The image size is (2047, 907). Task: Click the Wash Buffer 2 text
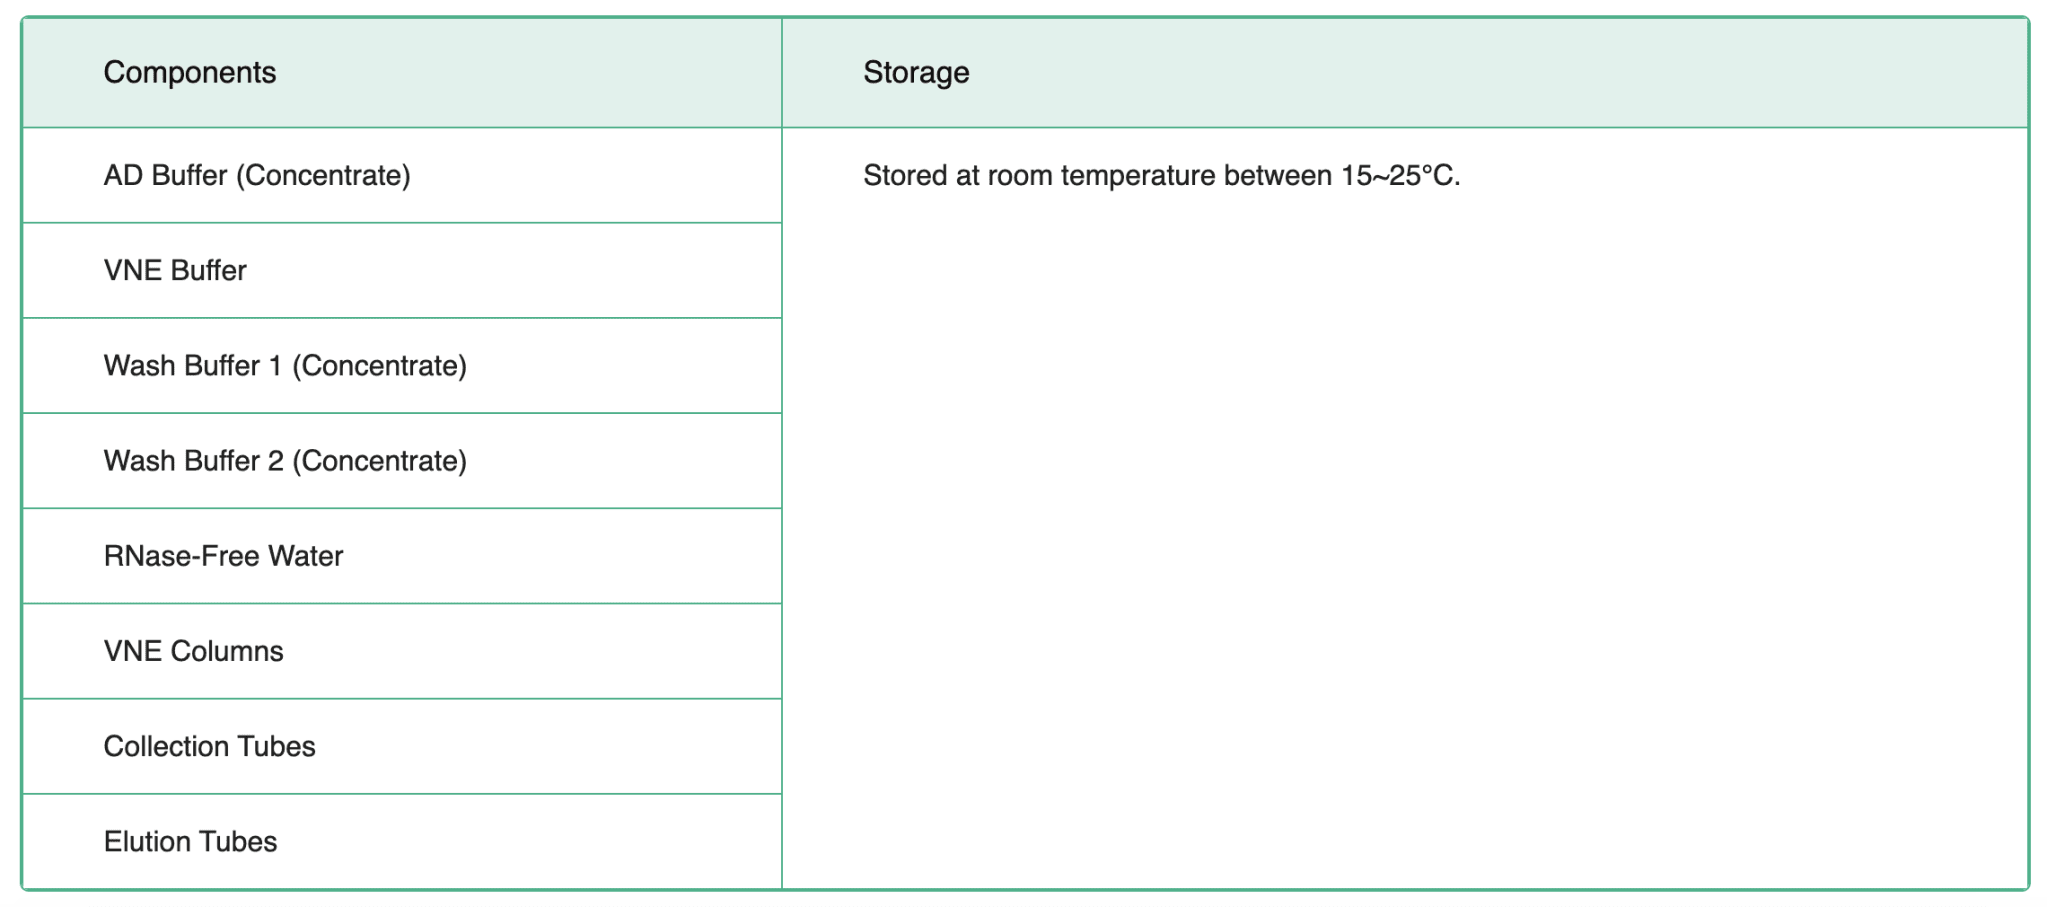pyautogui.click(x=194, y=461)
